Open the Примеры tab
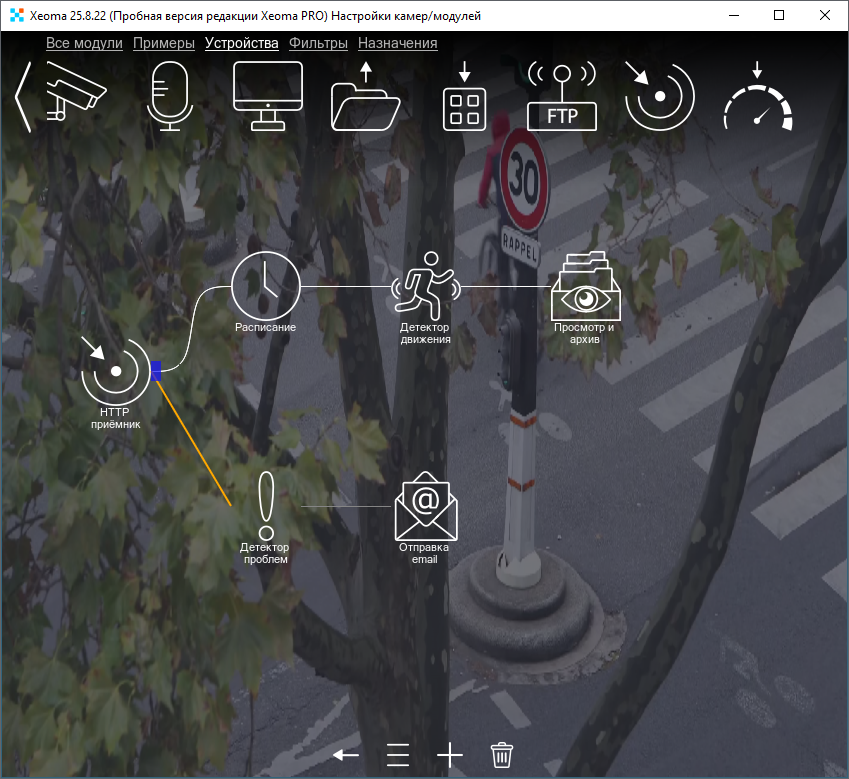Screen dimensions: 849x779 click(163, 43)
